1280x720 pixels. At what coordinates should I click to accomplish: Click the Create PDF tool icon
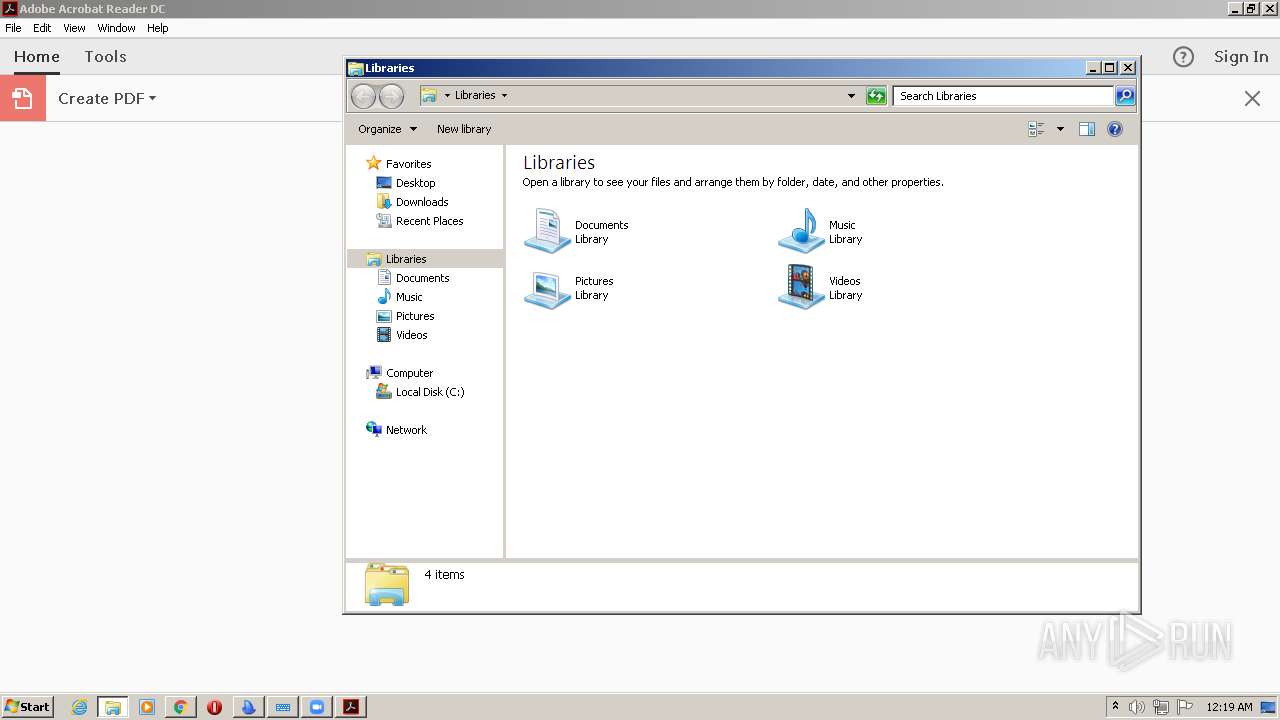click(x=23, y=98)
